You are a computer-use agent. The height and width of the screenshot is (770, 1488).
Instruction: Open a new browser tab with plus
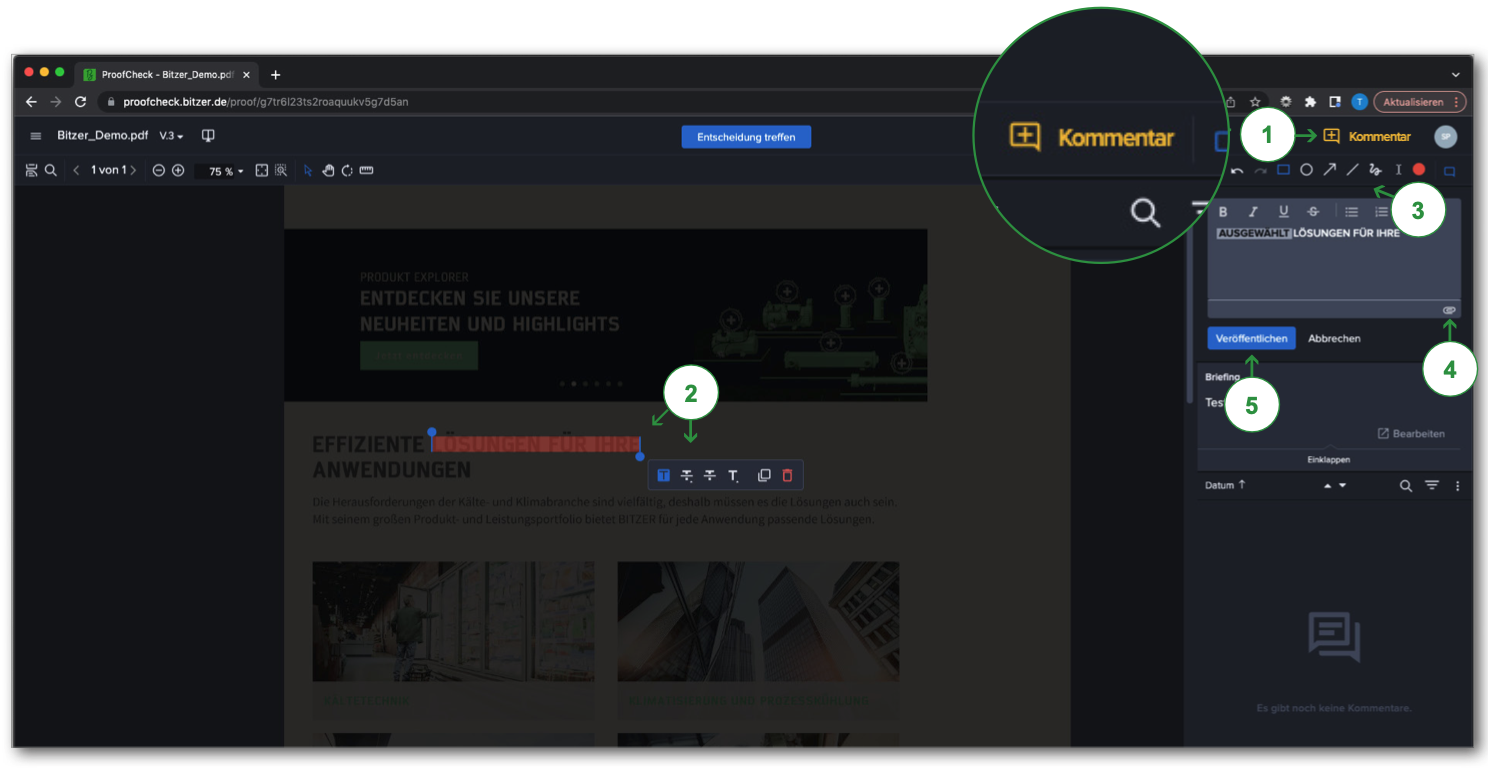pyautogui.click(x=276, y=75)
